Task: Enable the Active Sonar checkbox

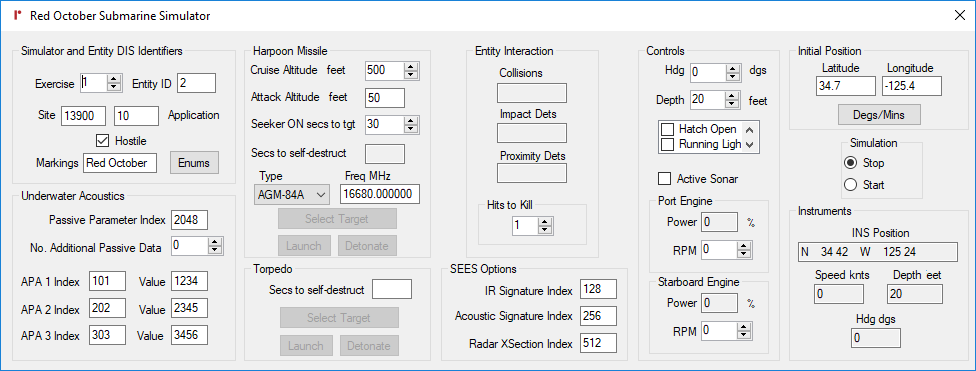Action: (664, 179)
